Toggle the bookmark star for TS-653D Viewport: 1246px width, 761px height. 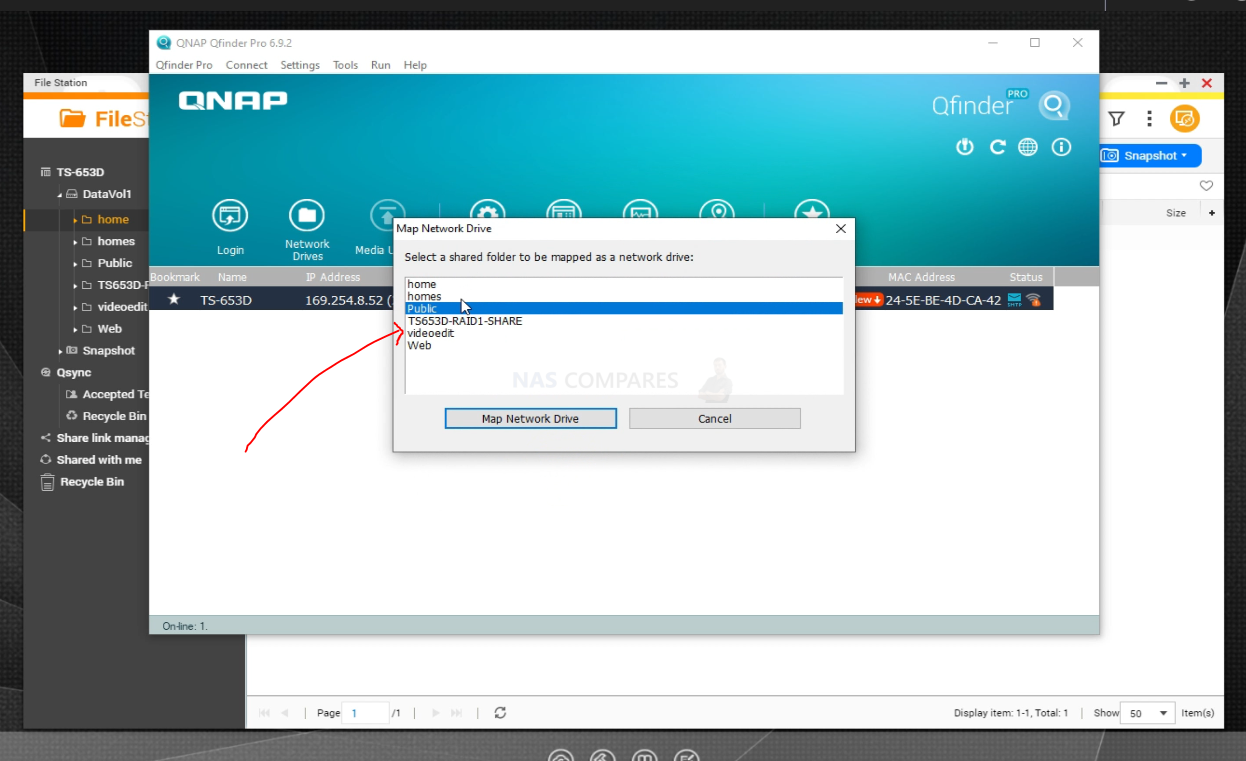point(174,299)
